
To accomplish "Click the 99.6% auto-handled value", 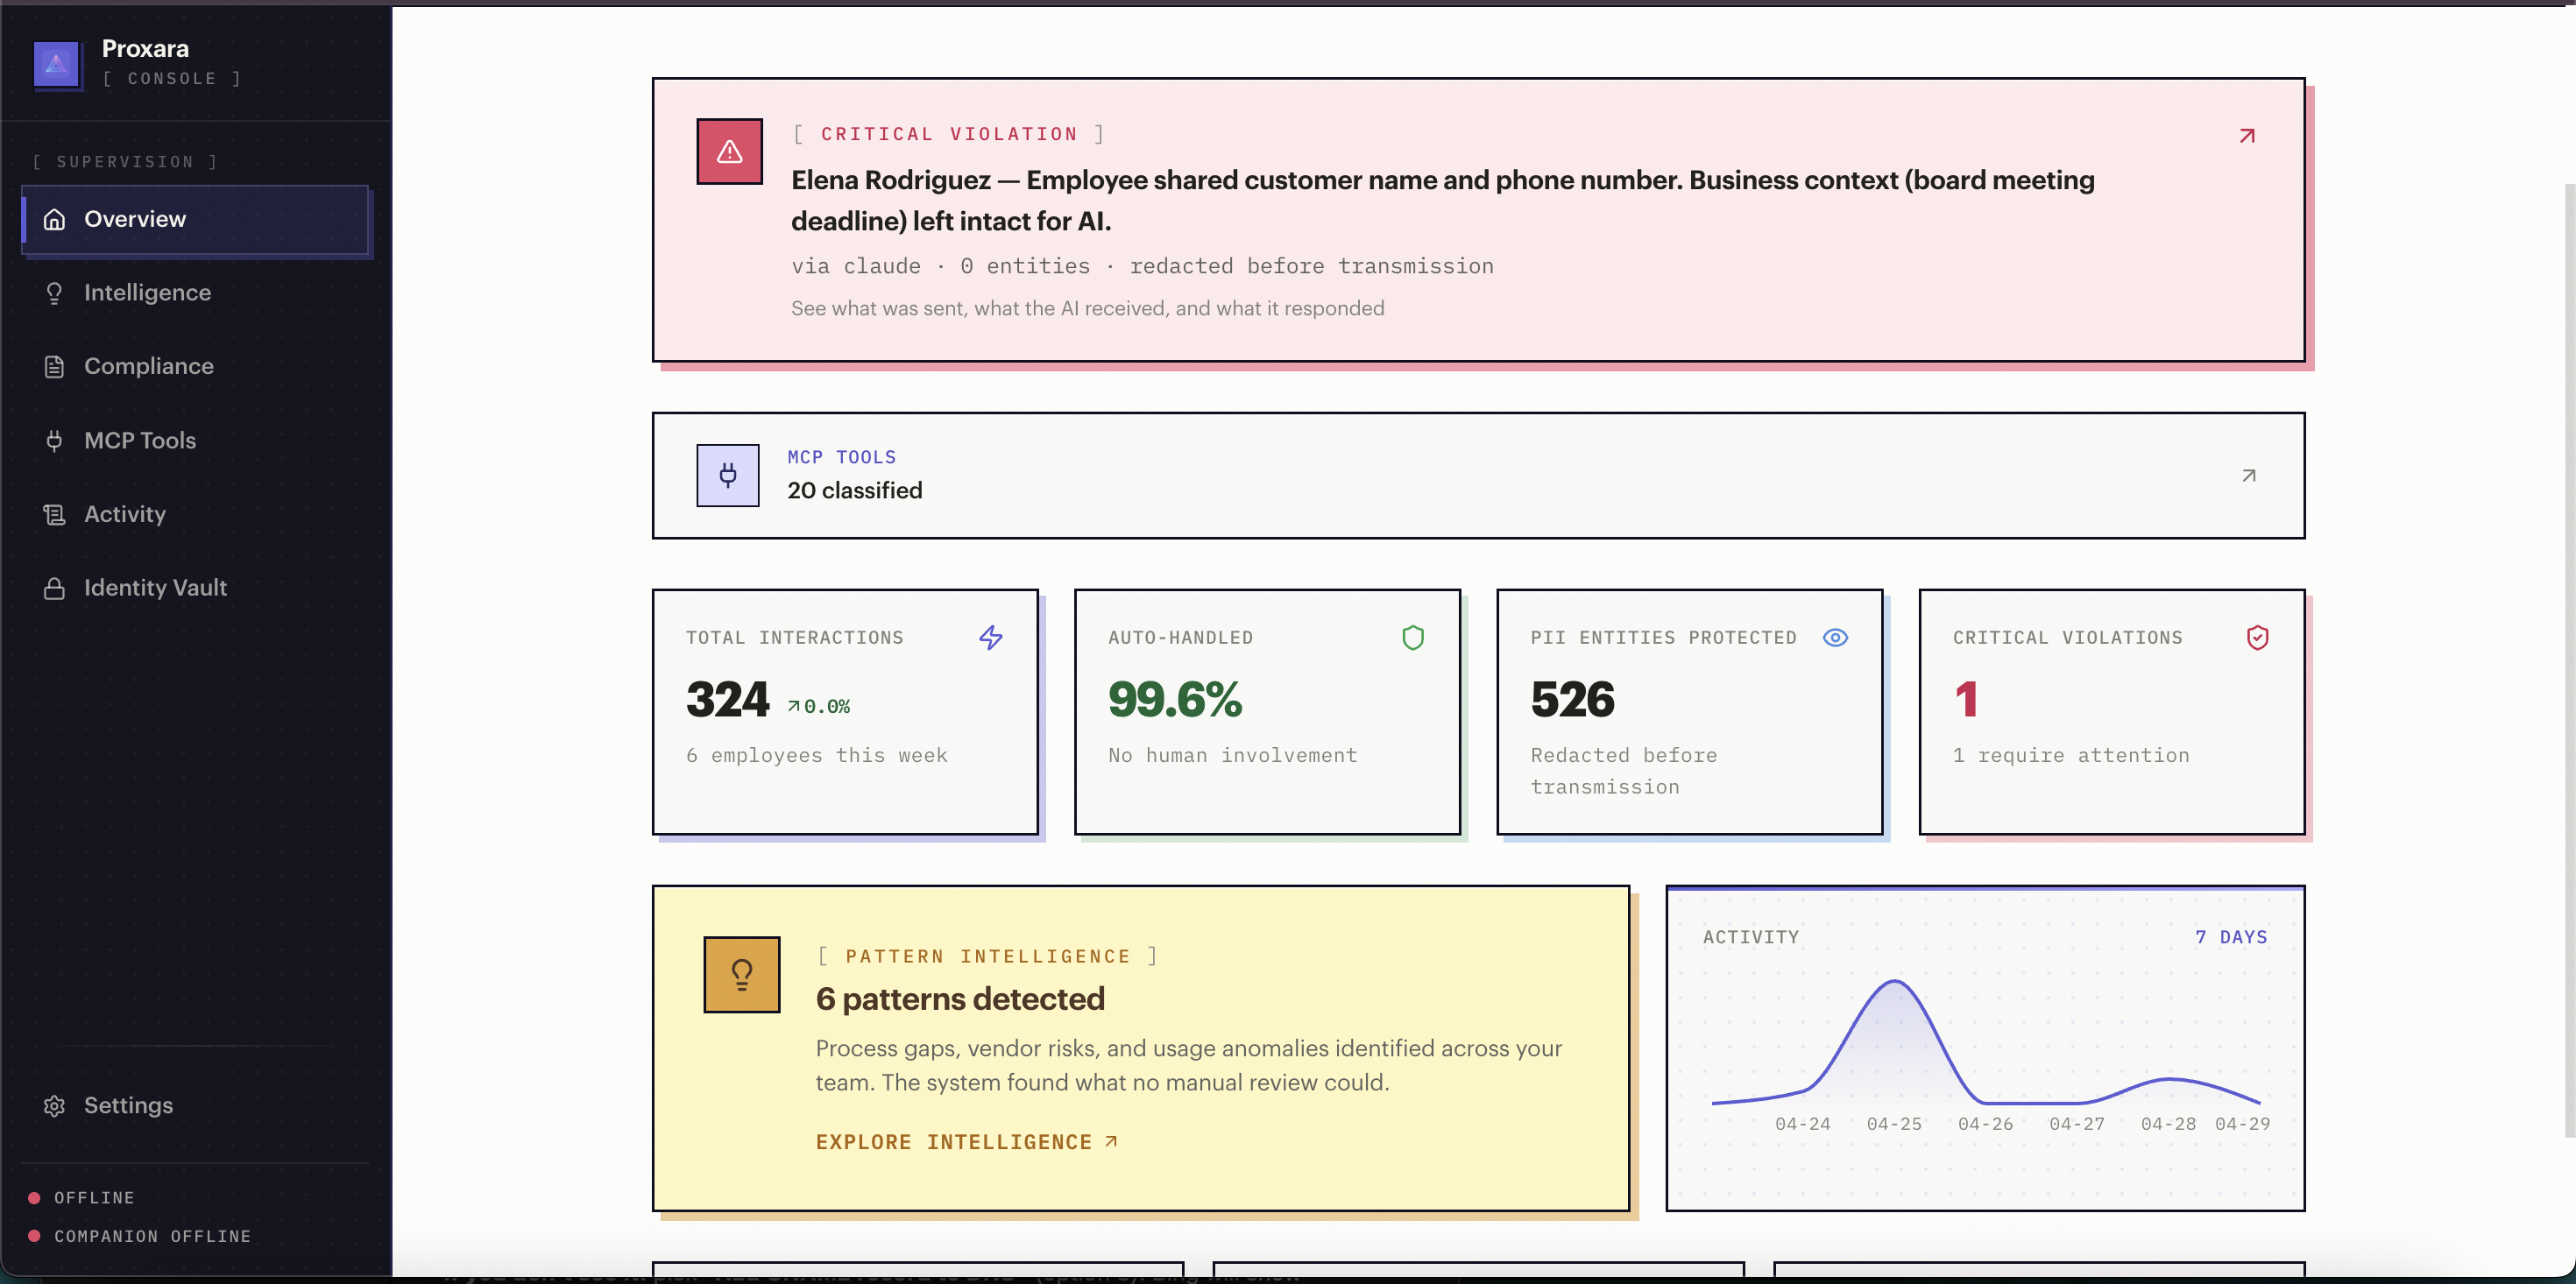I will pos(1174,699).
